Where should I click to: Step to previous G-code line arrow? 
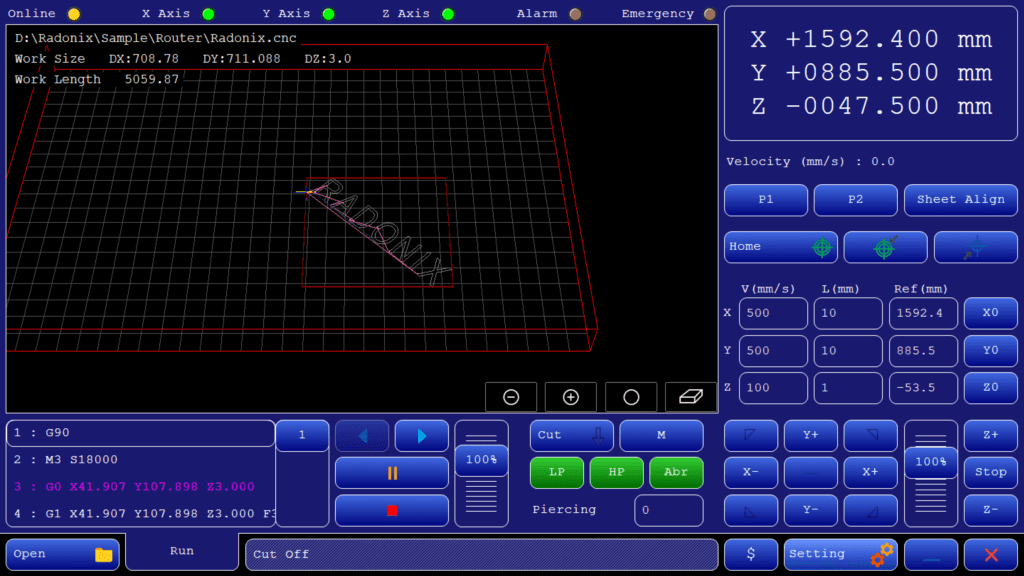(x=362, y=436)
